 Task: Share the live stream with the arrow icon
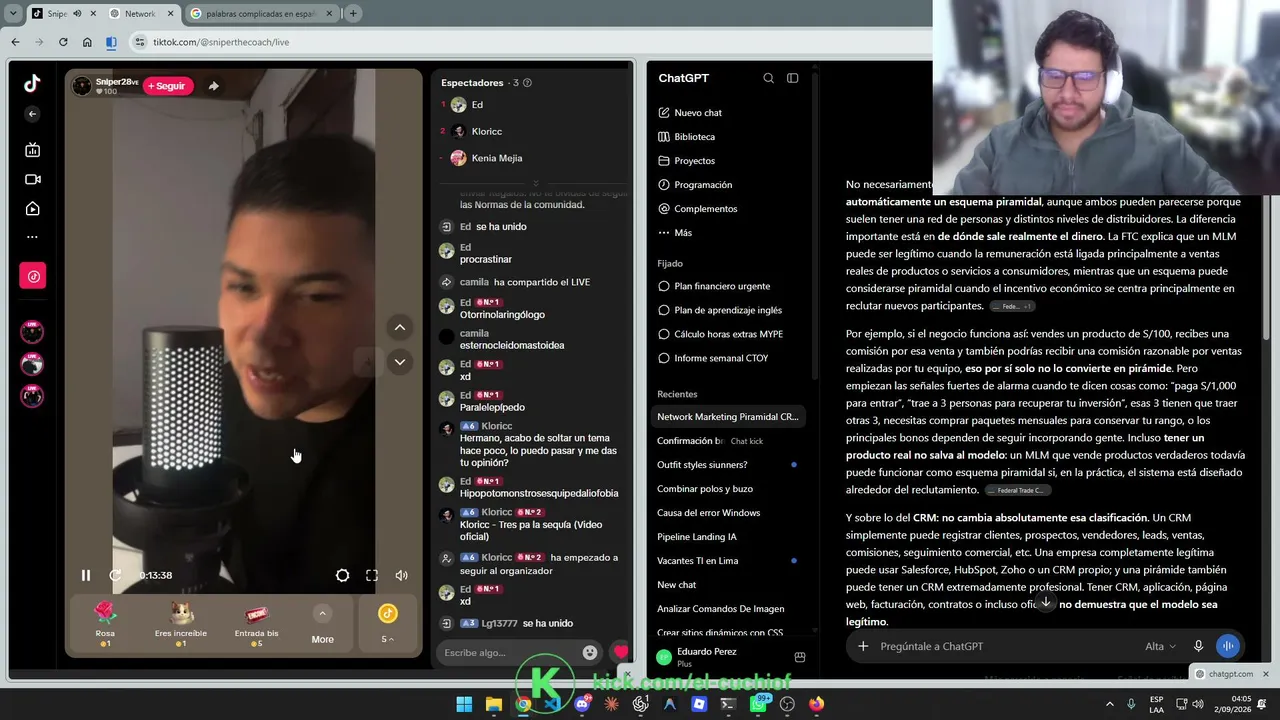click(x=213, y=86)
